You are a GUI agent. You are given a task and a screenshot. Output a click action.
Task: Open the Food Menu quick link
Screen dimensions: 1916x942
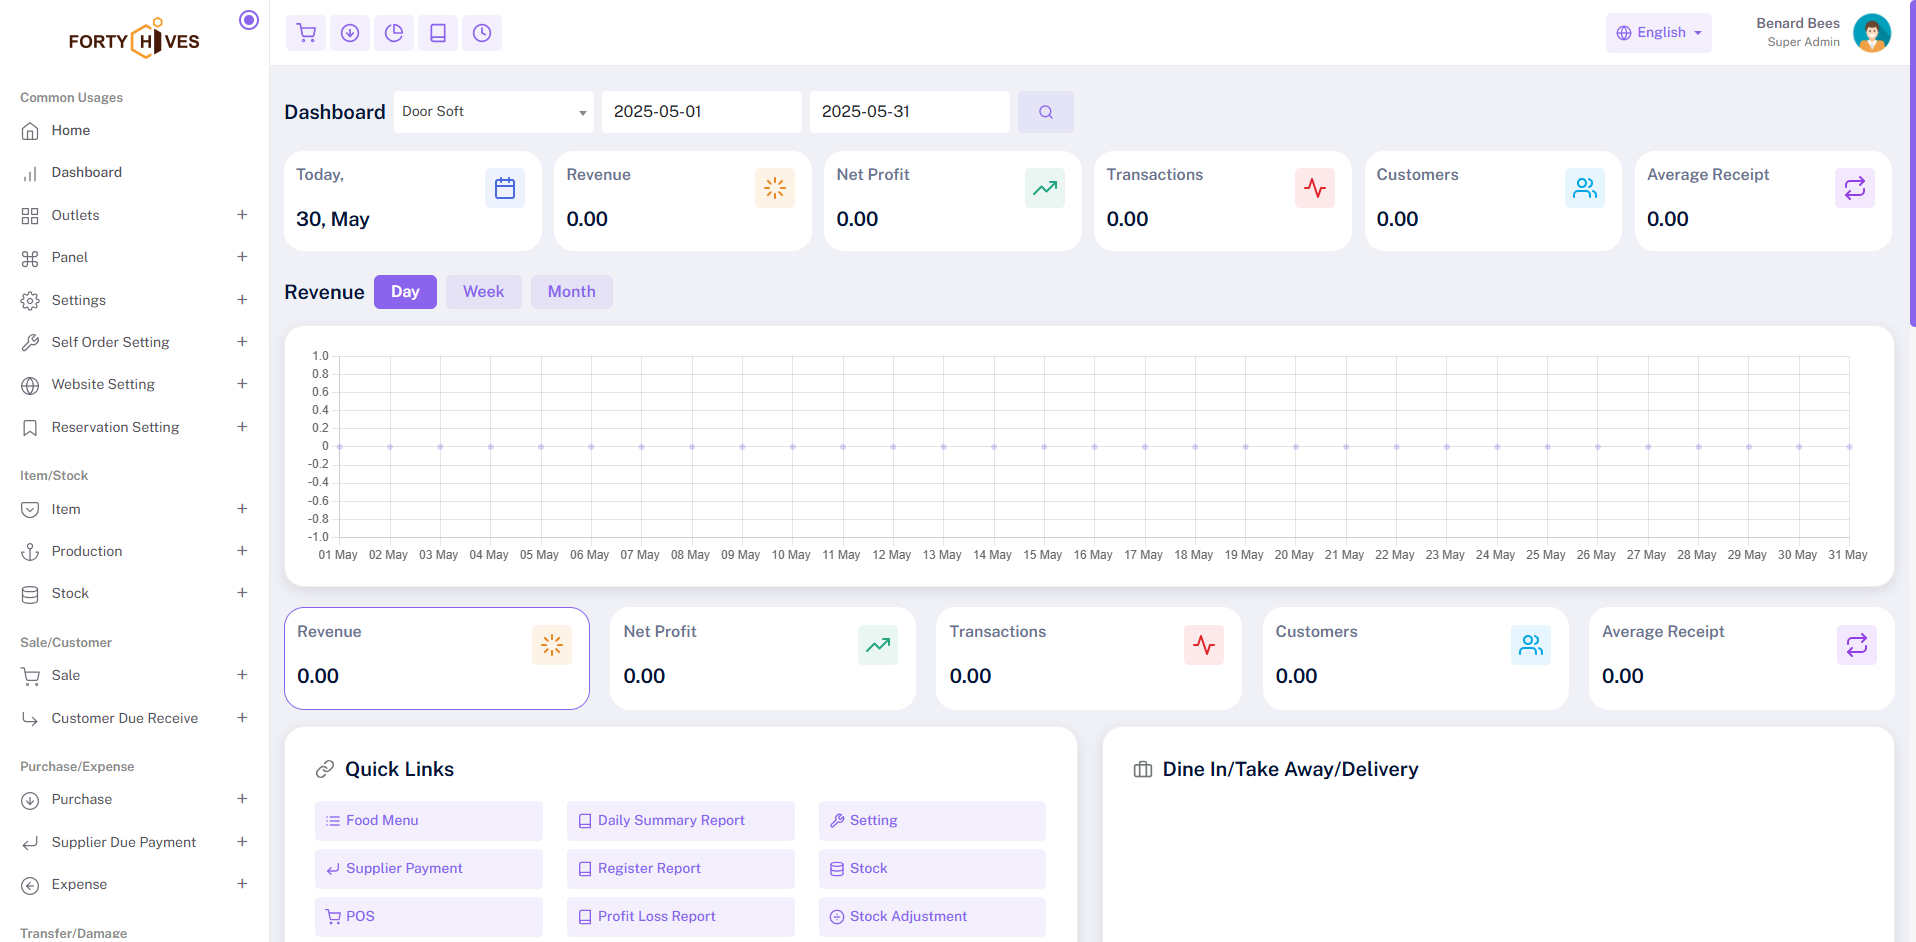(428, 821)
